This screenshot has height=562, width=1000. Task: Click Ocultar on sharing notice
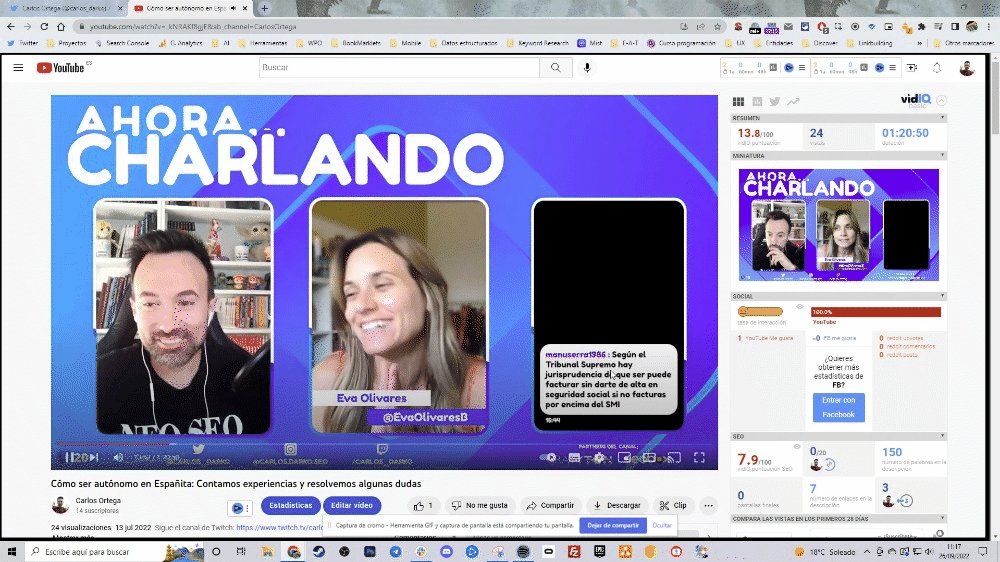click(662, 526)
